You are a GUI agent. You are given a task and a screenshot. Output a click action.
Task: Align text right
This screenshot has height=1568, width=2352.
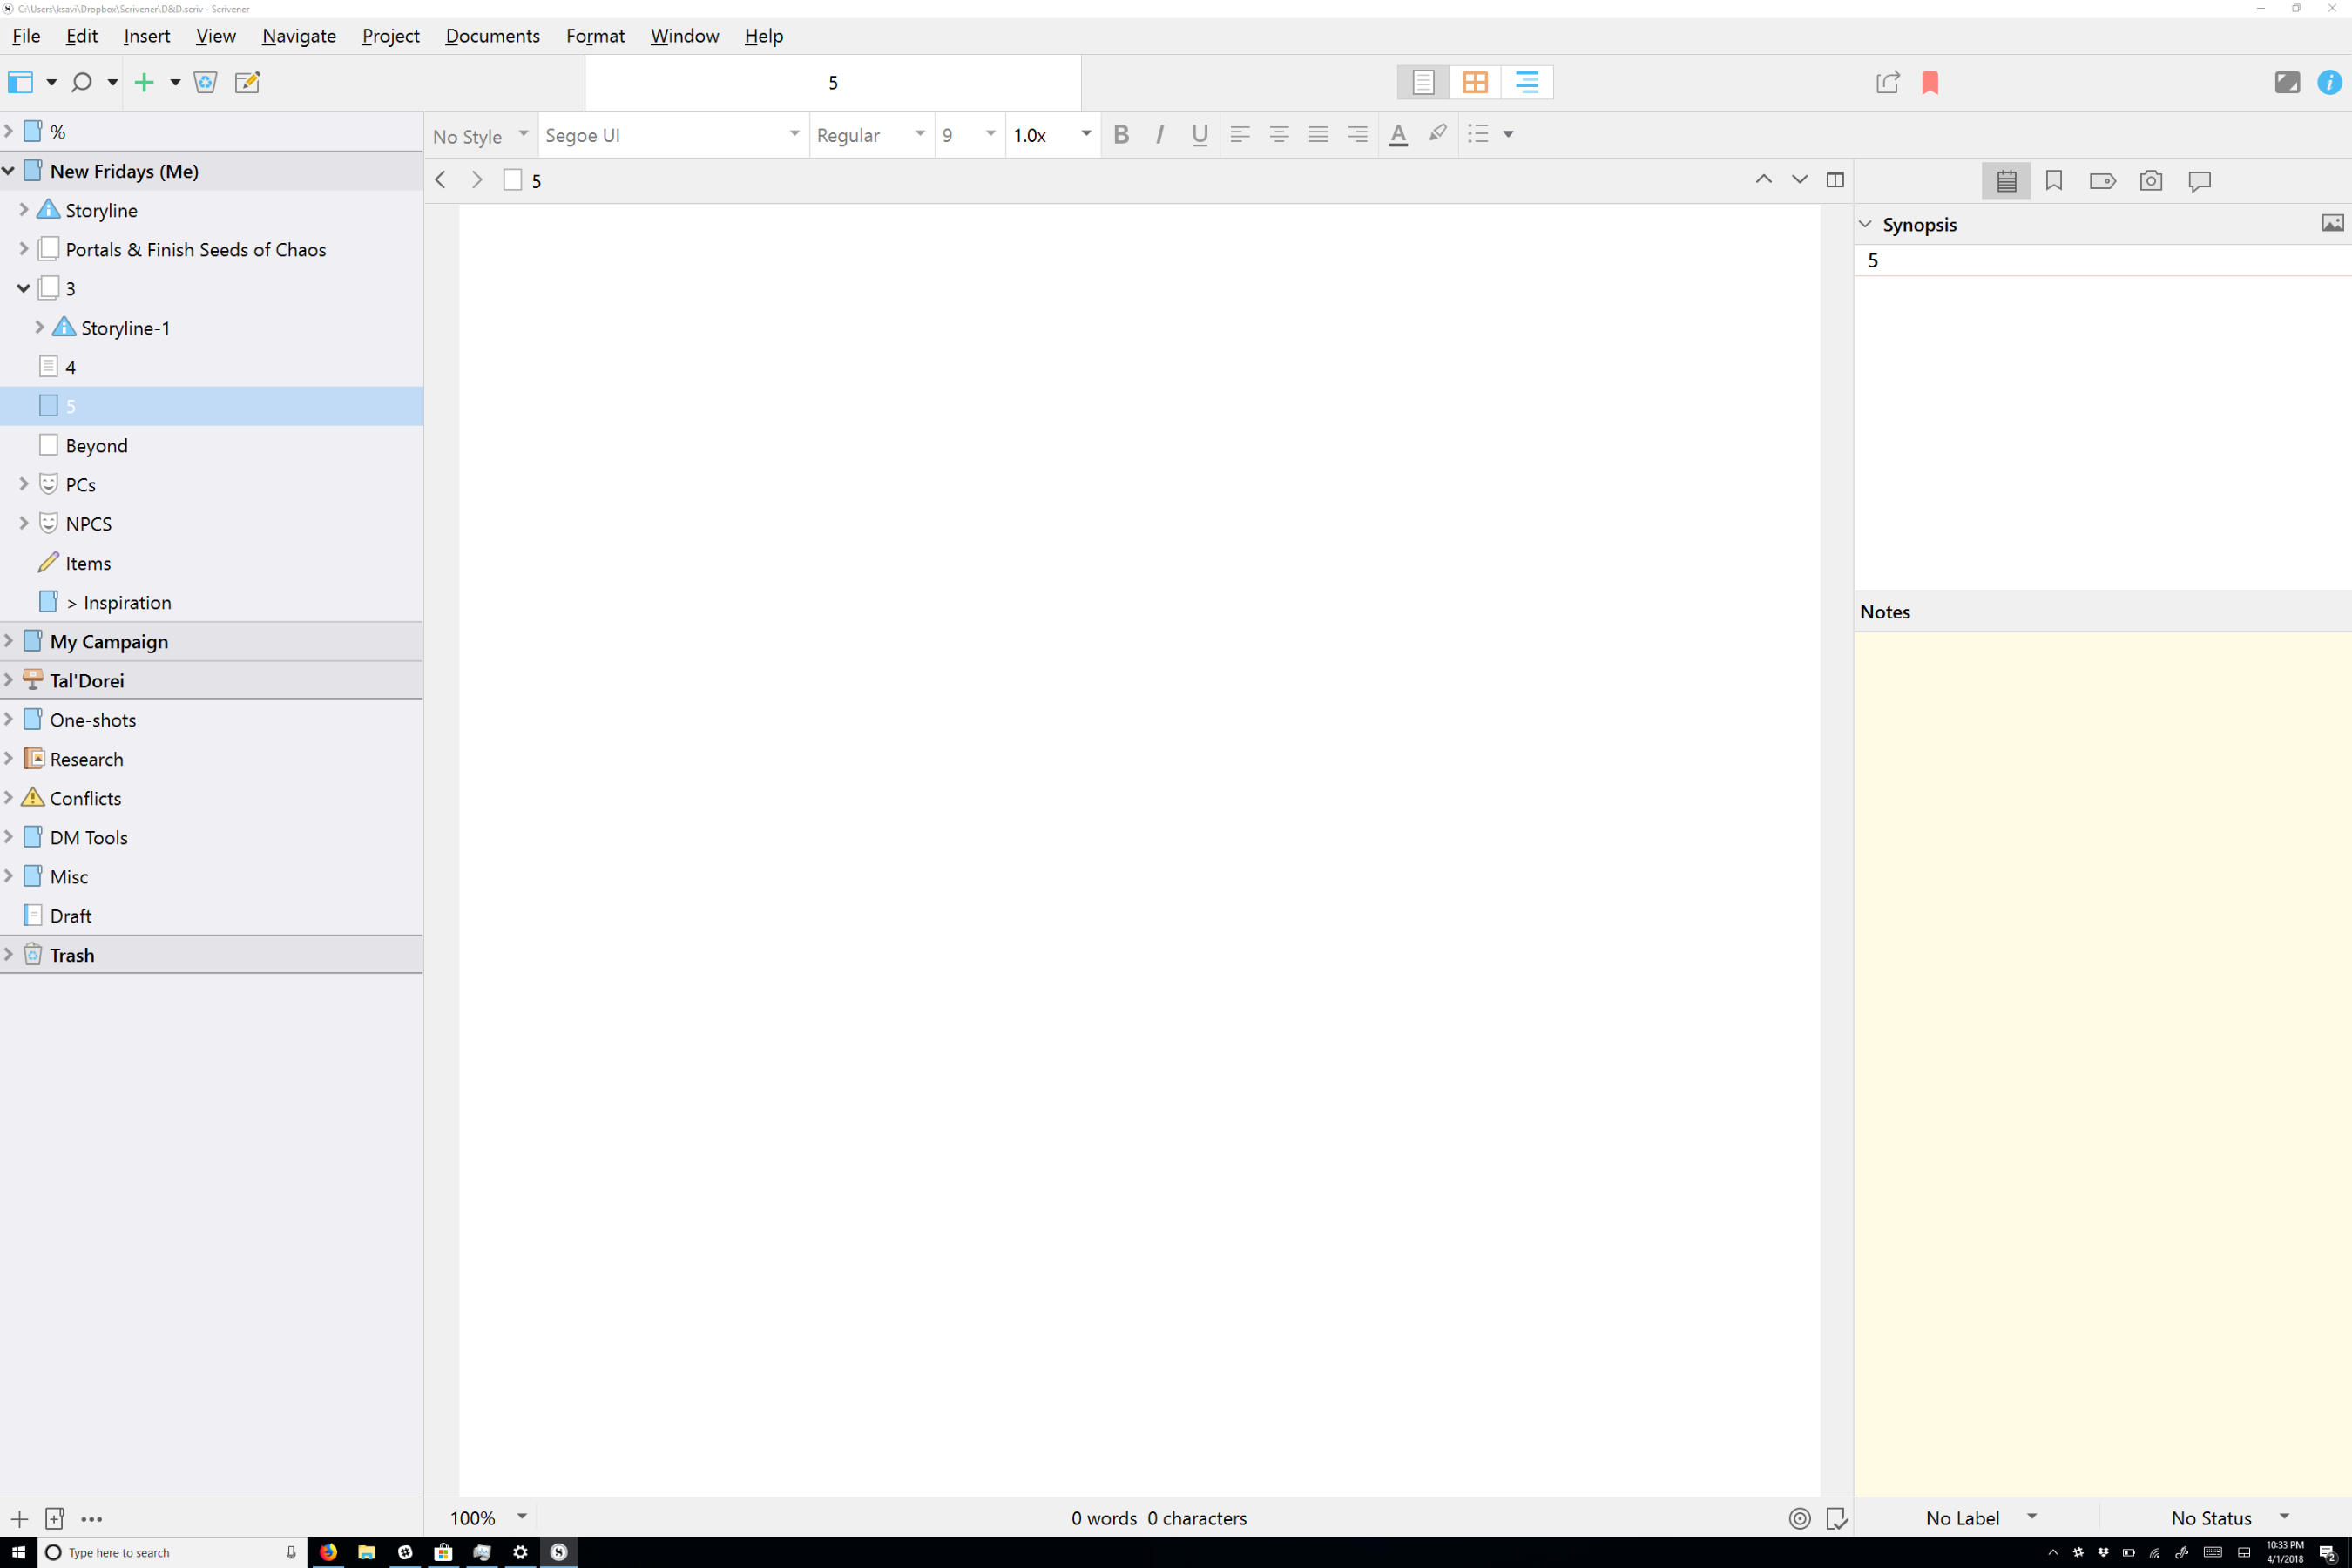(x=1357, y=134)
